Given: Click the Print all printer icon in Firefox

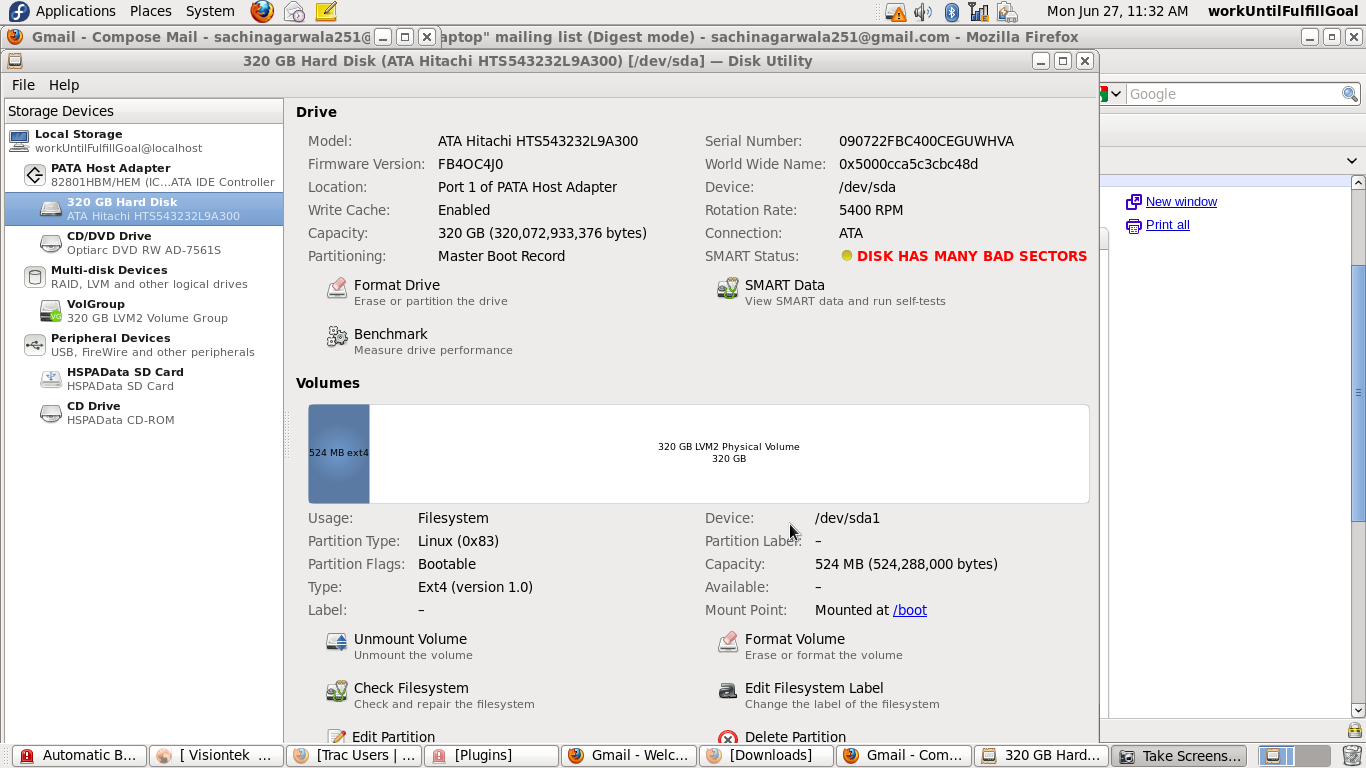Looking at the screenshot, I should tap(1134, 226).
